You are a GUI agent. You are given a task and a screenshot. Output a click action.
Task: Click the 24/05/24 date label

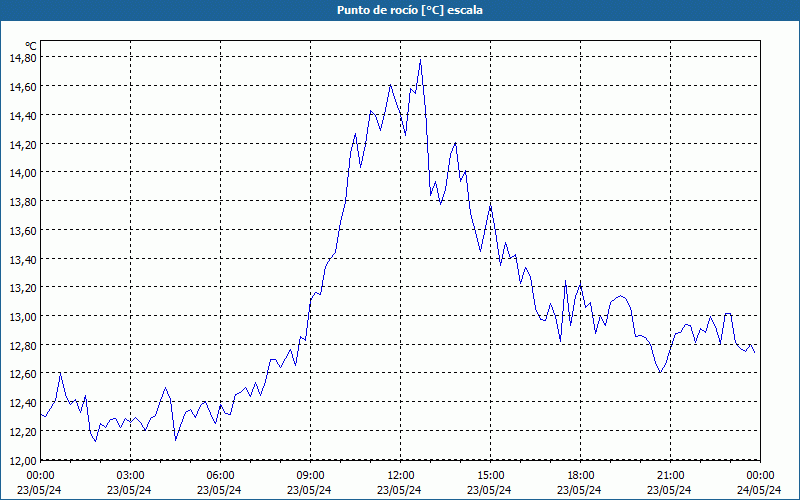(x=759, y=490)
